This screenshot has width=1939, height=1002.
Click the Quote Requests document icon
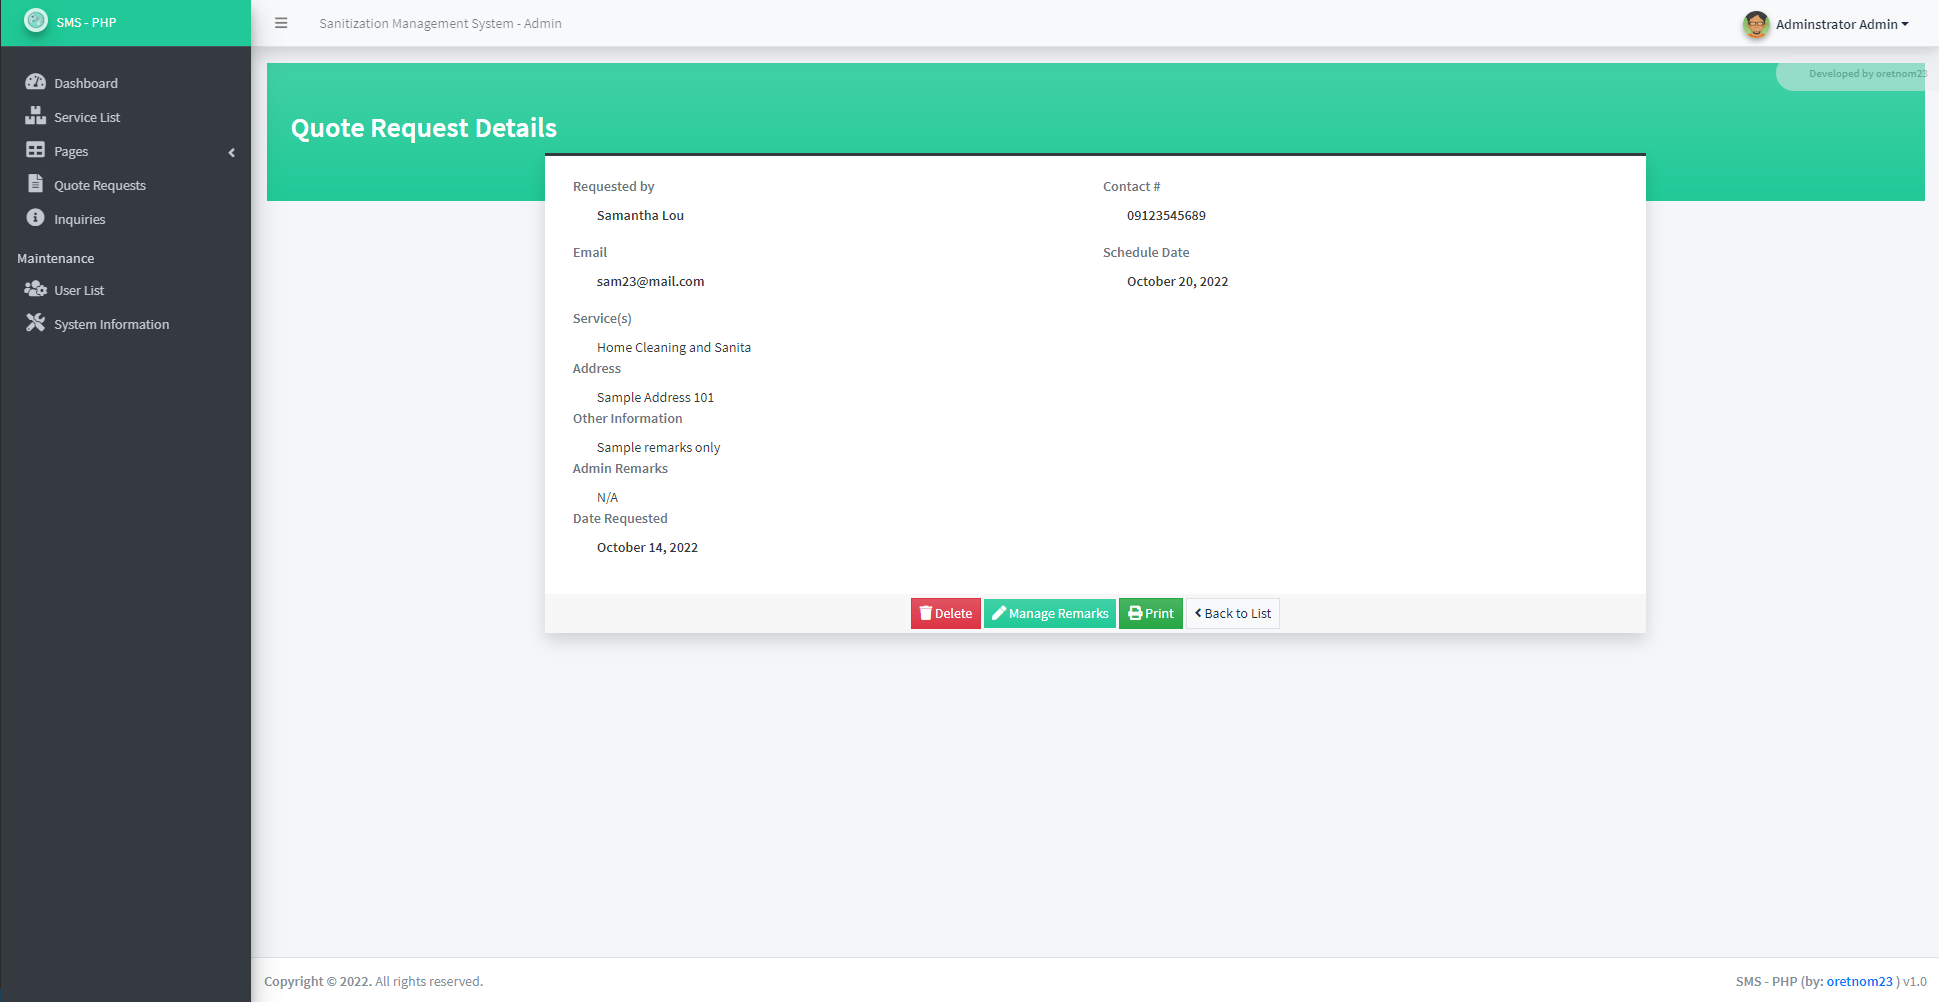coord(36,184)
